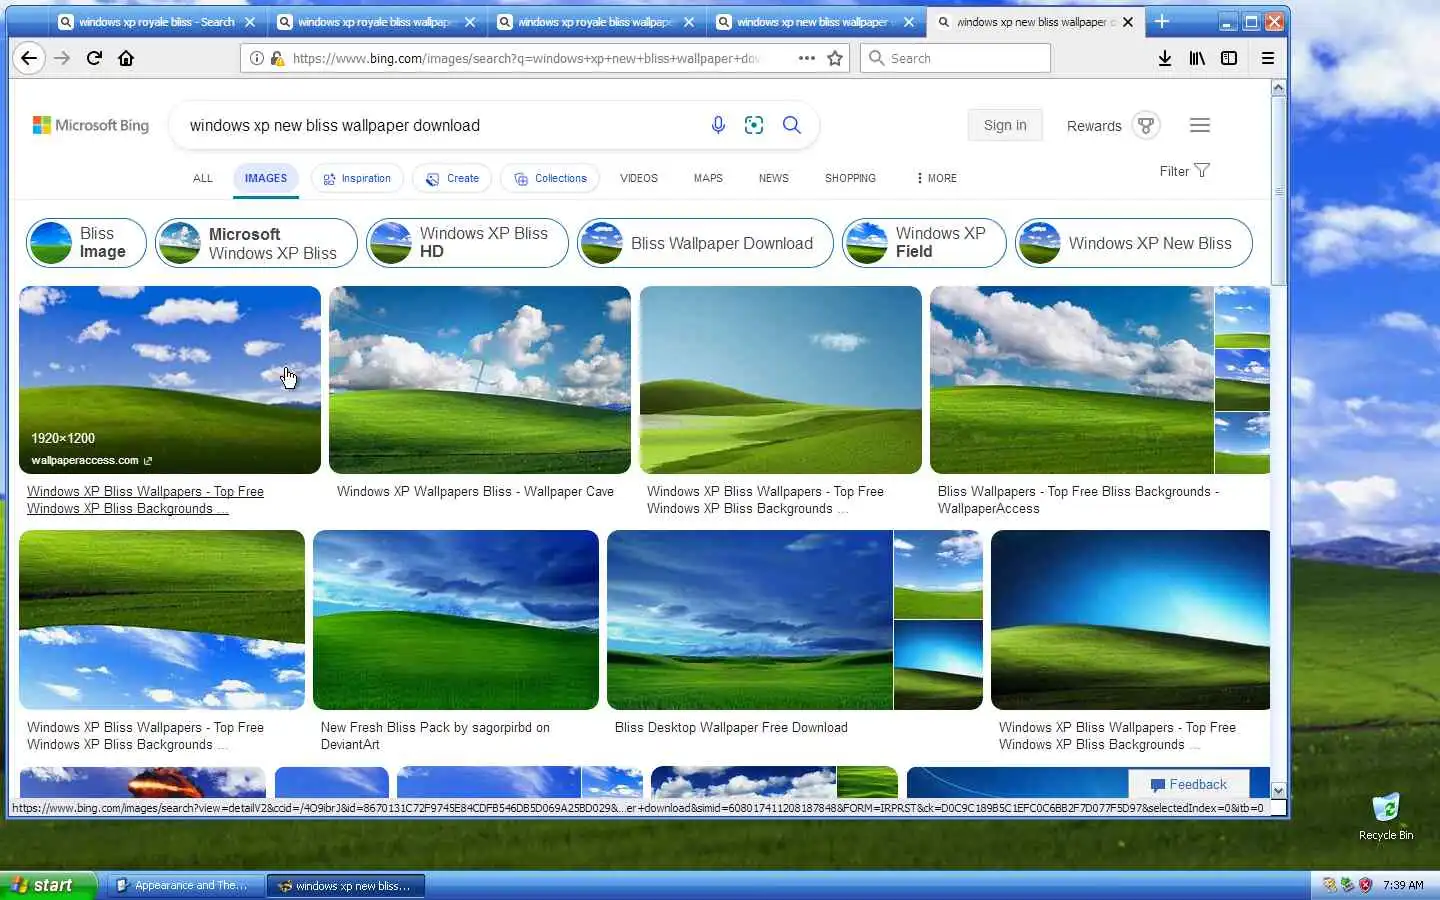This screenshot has height=900, width=1440.
Task: Open the page actions three-dot menu in address bar
Action: coord(806,58)
